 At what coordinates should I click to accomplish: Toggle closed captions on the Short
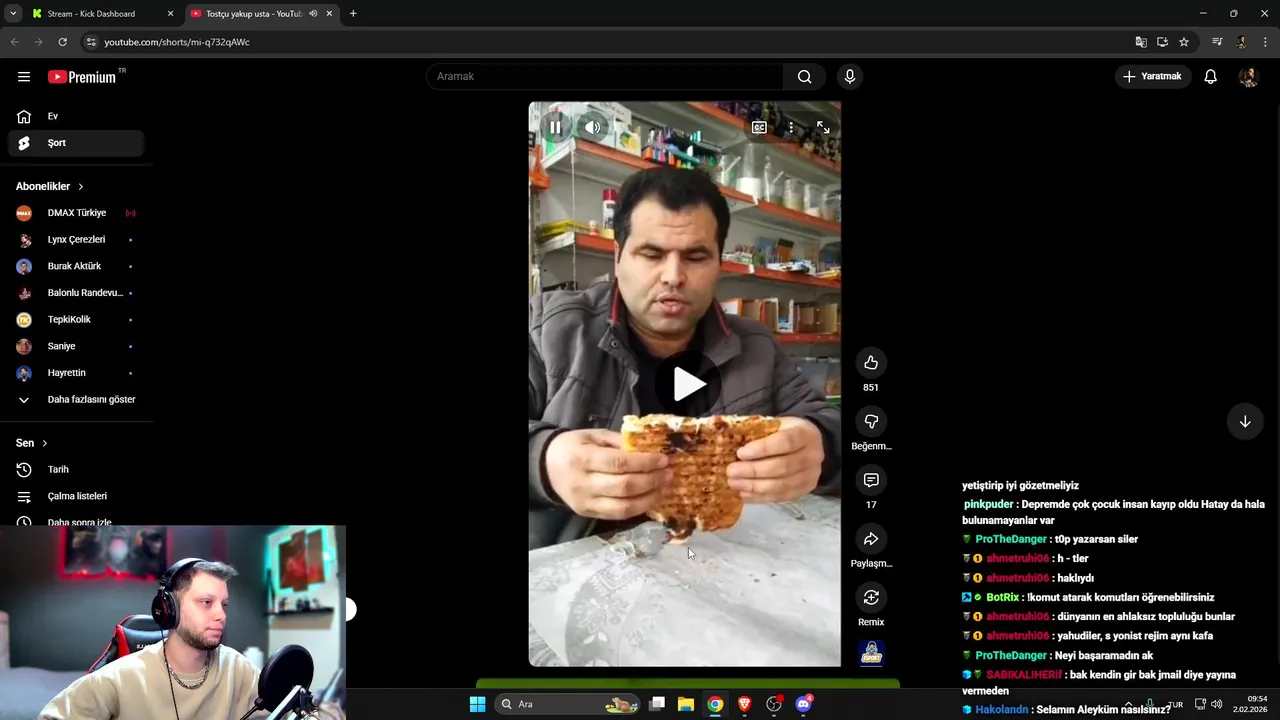pyautogui.click(x=759, y=128)
